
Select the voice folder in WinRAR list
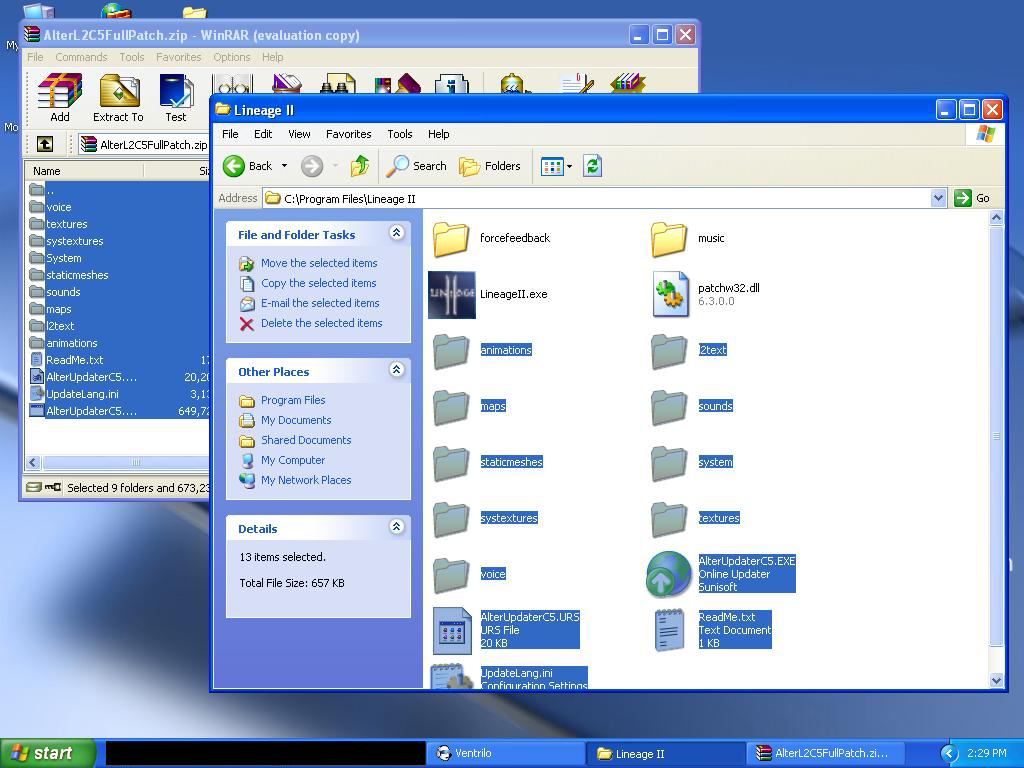(58, 207)
